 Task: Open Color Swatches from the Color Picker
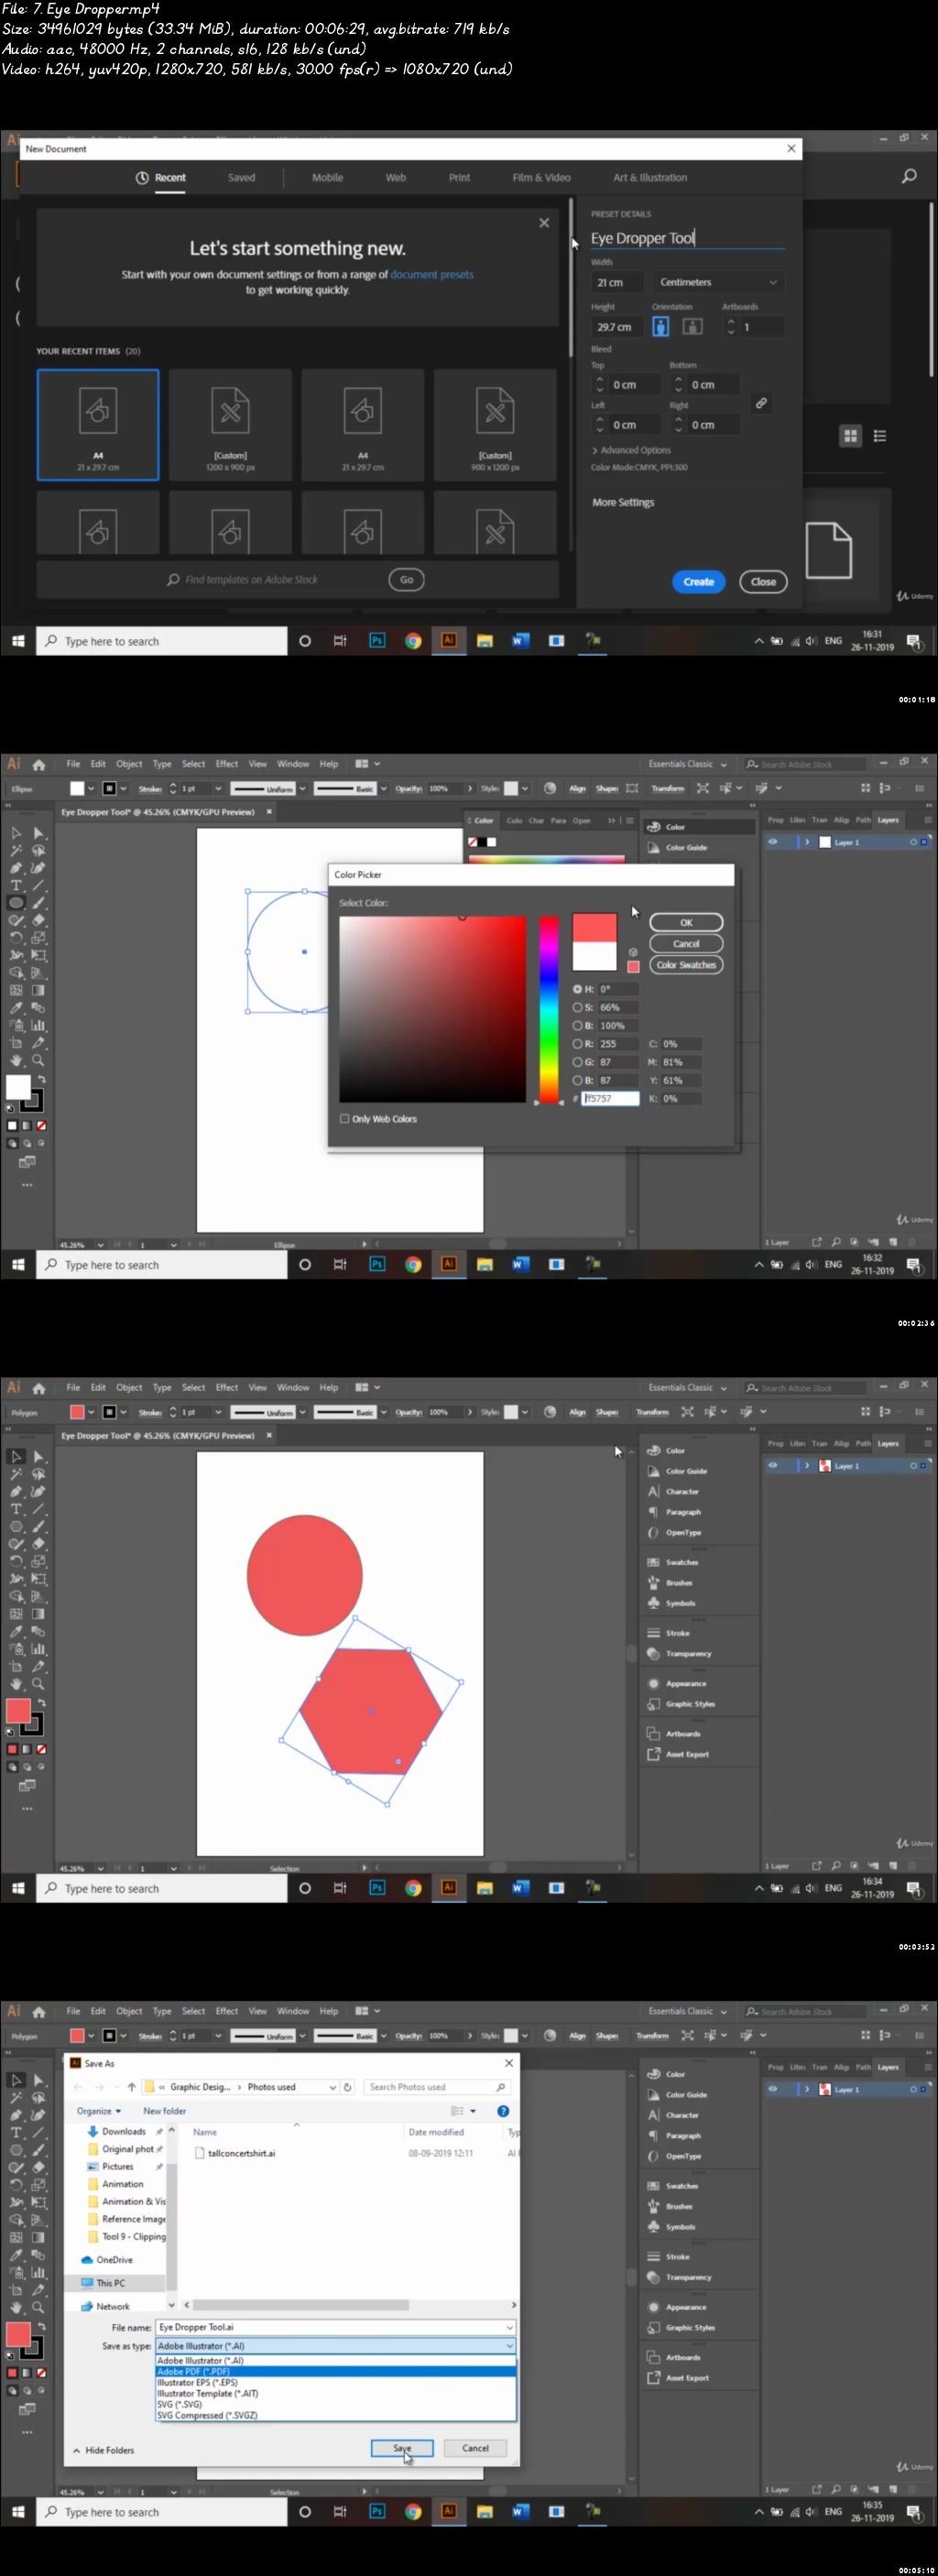(x=686, y=965)
